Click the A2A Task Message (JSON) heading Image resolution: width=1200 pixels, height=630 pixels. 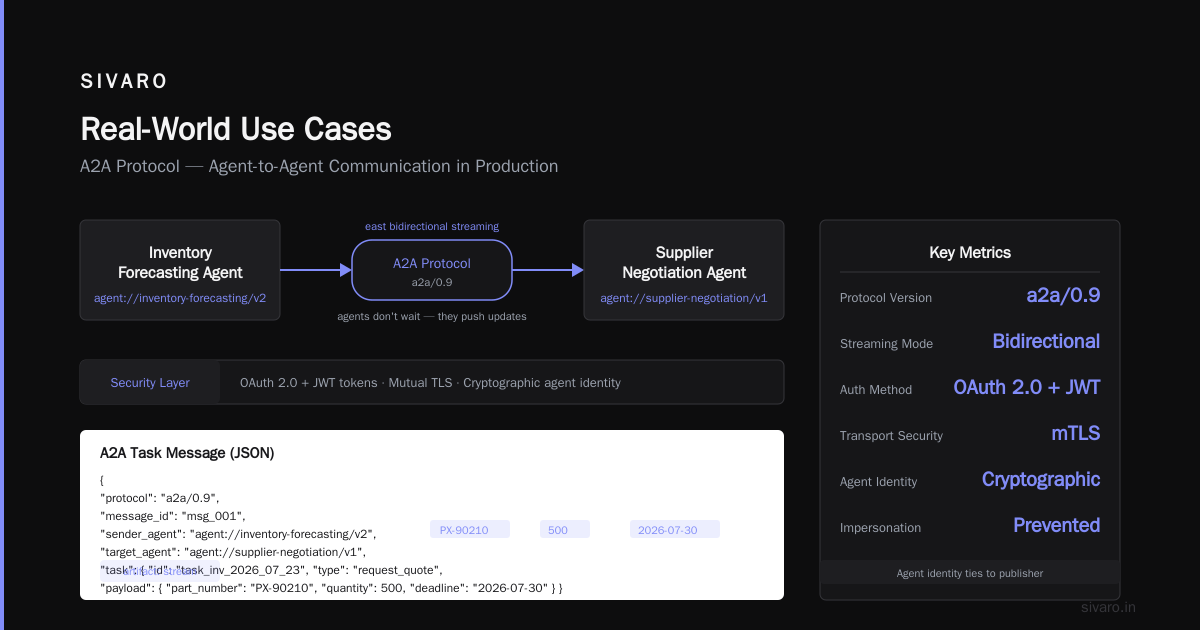(187, 453)
